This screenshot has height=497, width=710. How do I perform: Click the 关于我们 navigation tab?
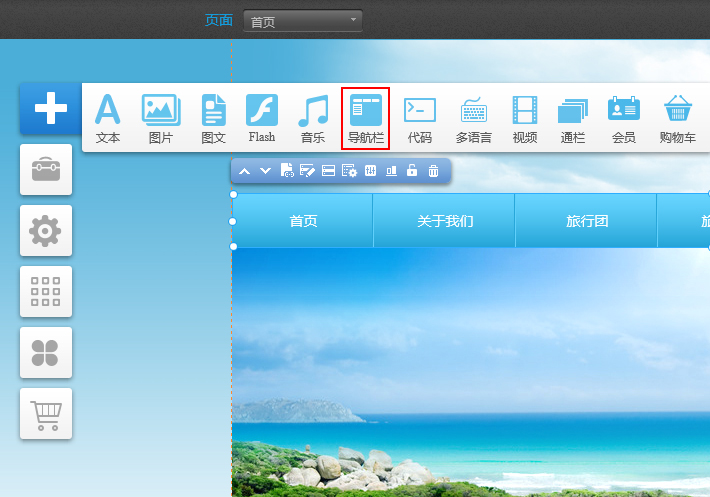pos(445,221)
